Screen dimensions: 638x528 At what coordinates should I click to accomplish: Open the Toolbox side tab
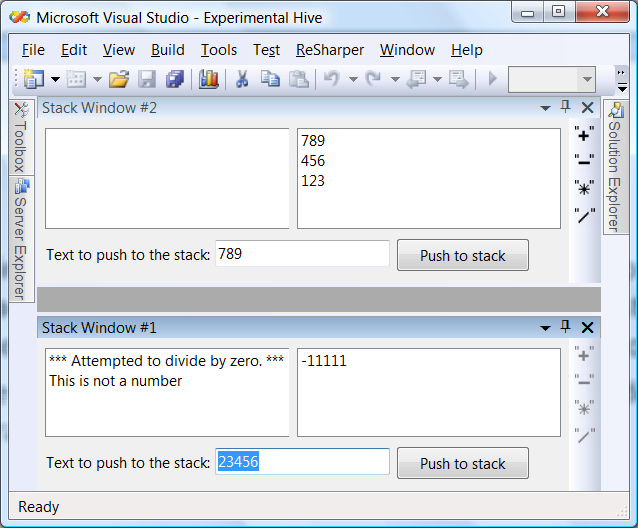coord(21,137)
